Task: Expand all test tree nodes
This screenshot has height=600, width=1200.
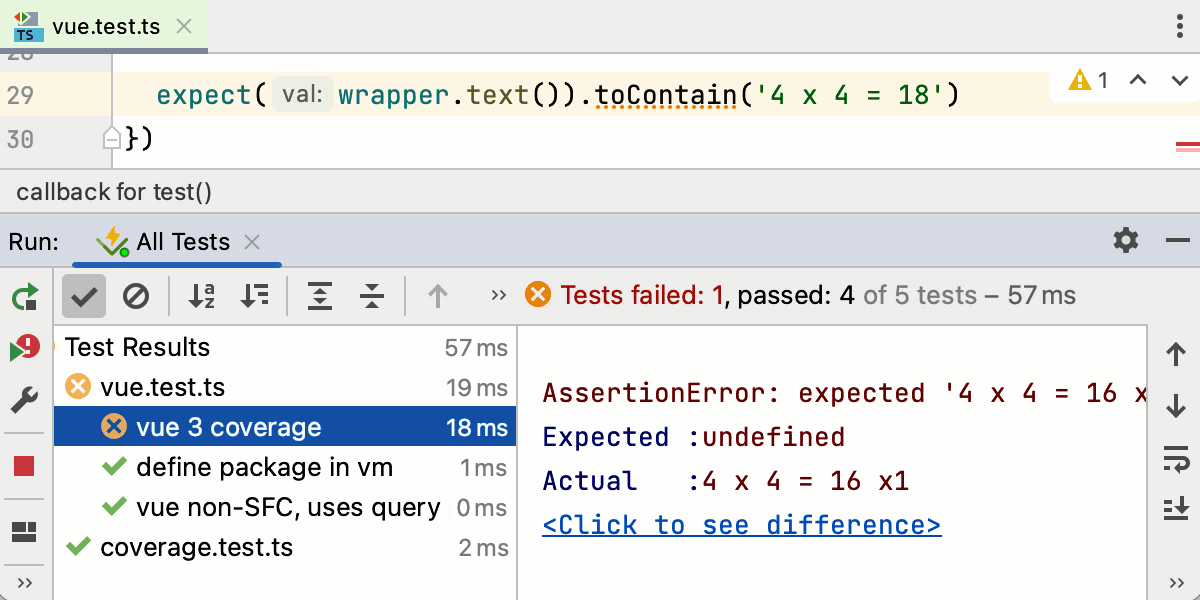Action: 319,296
